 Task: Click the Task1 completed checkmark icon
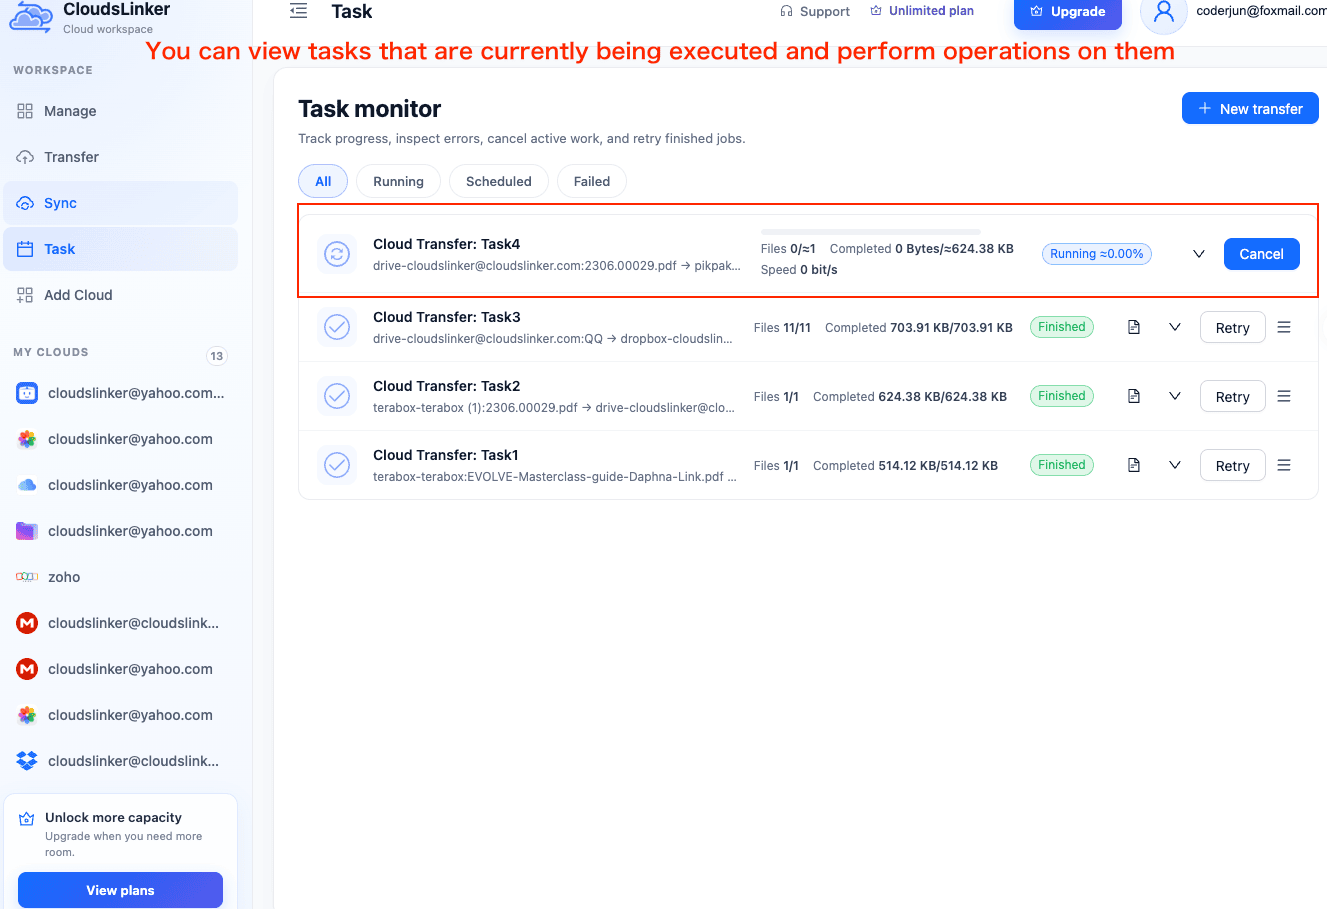[x=337, y=465]
